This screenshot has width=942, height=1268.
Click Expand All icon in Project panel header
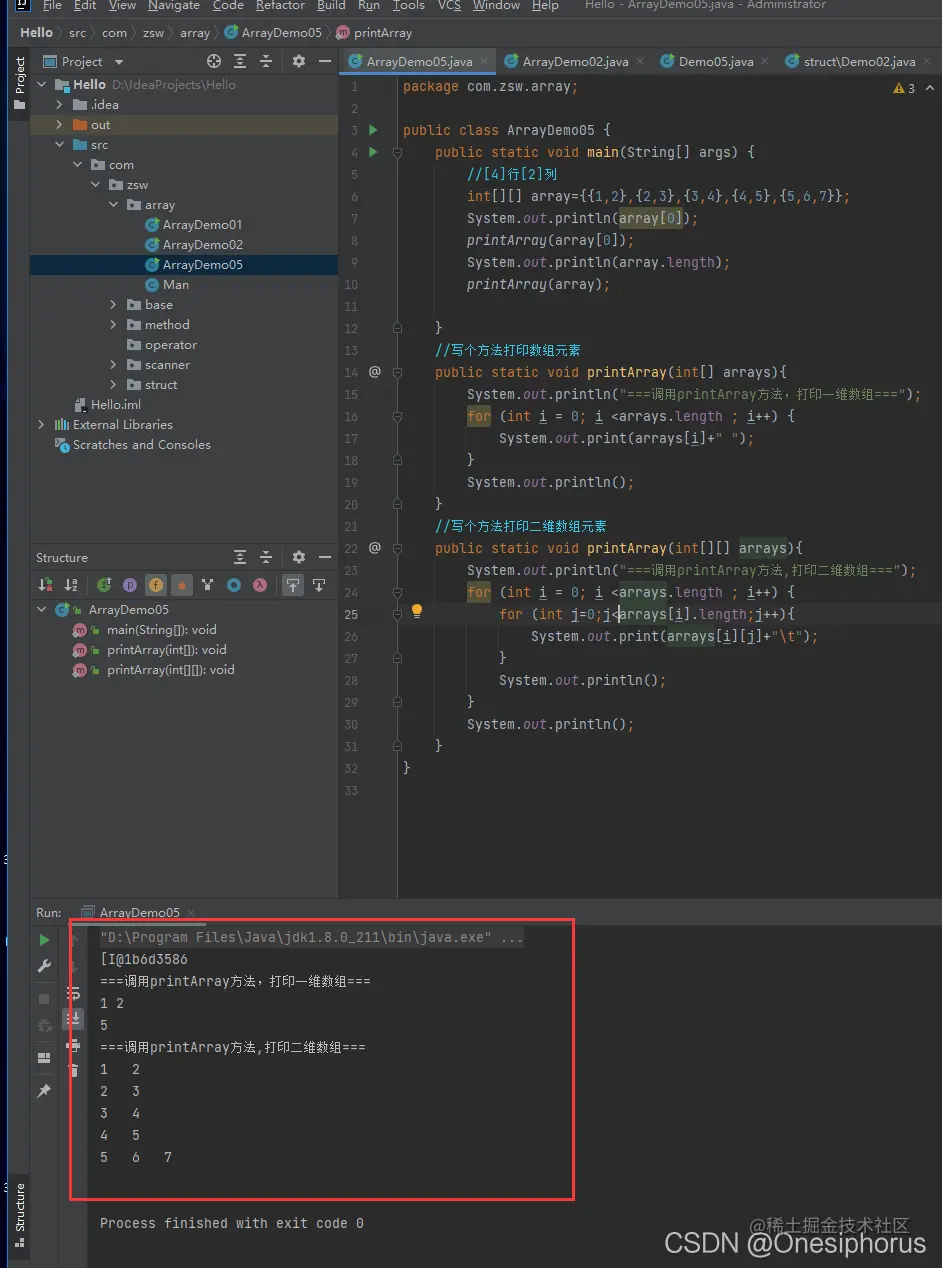(x=240, y=61)
